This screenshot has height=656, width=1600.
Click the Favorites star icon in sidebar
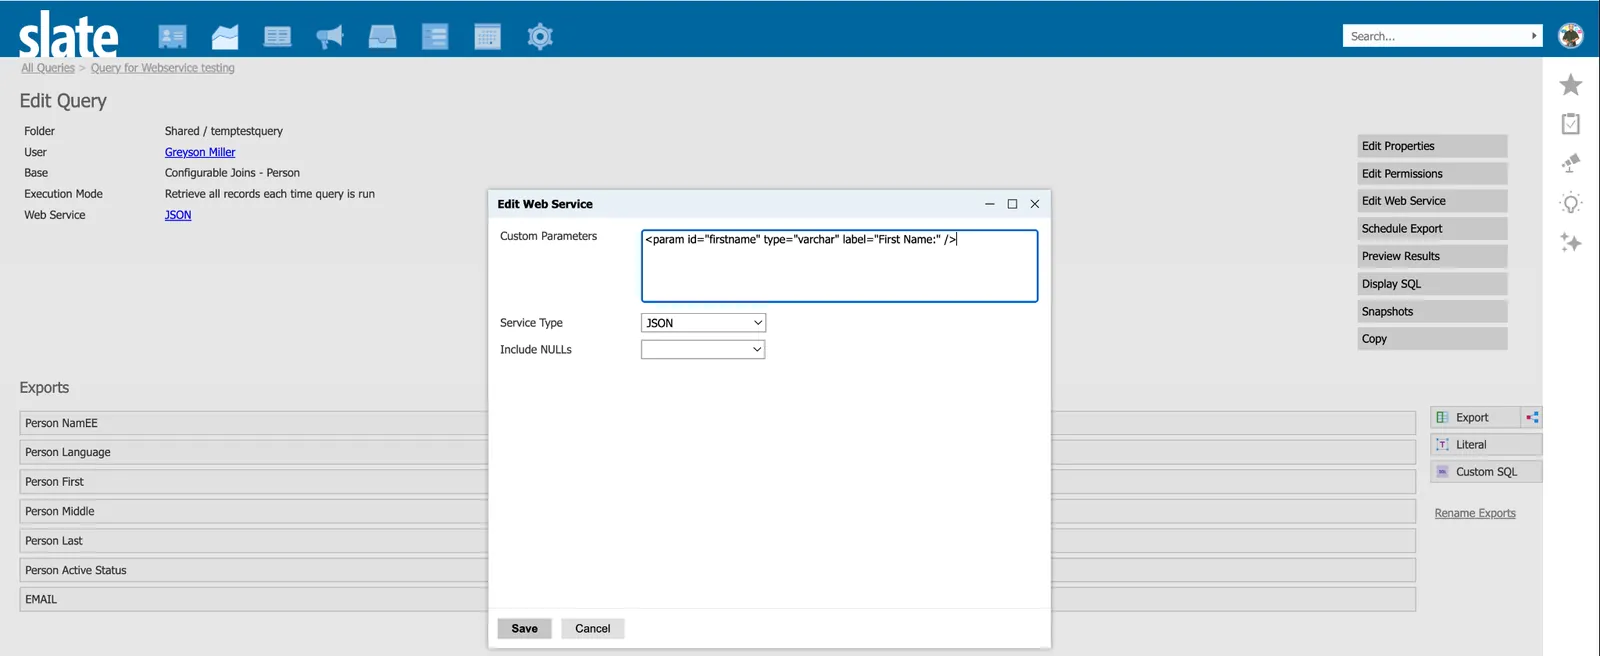[1571, 85]
